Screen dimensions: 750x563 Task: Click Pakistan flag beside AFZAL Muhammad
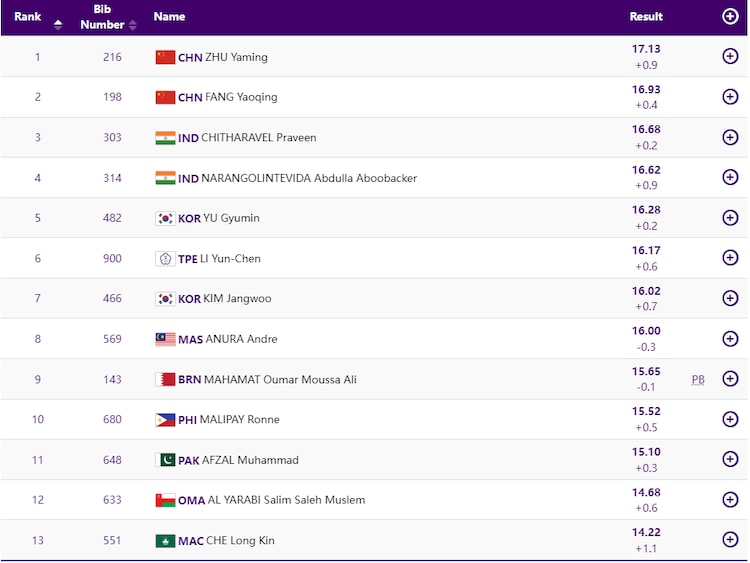click(x=165, y=460)
